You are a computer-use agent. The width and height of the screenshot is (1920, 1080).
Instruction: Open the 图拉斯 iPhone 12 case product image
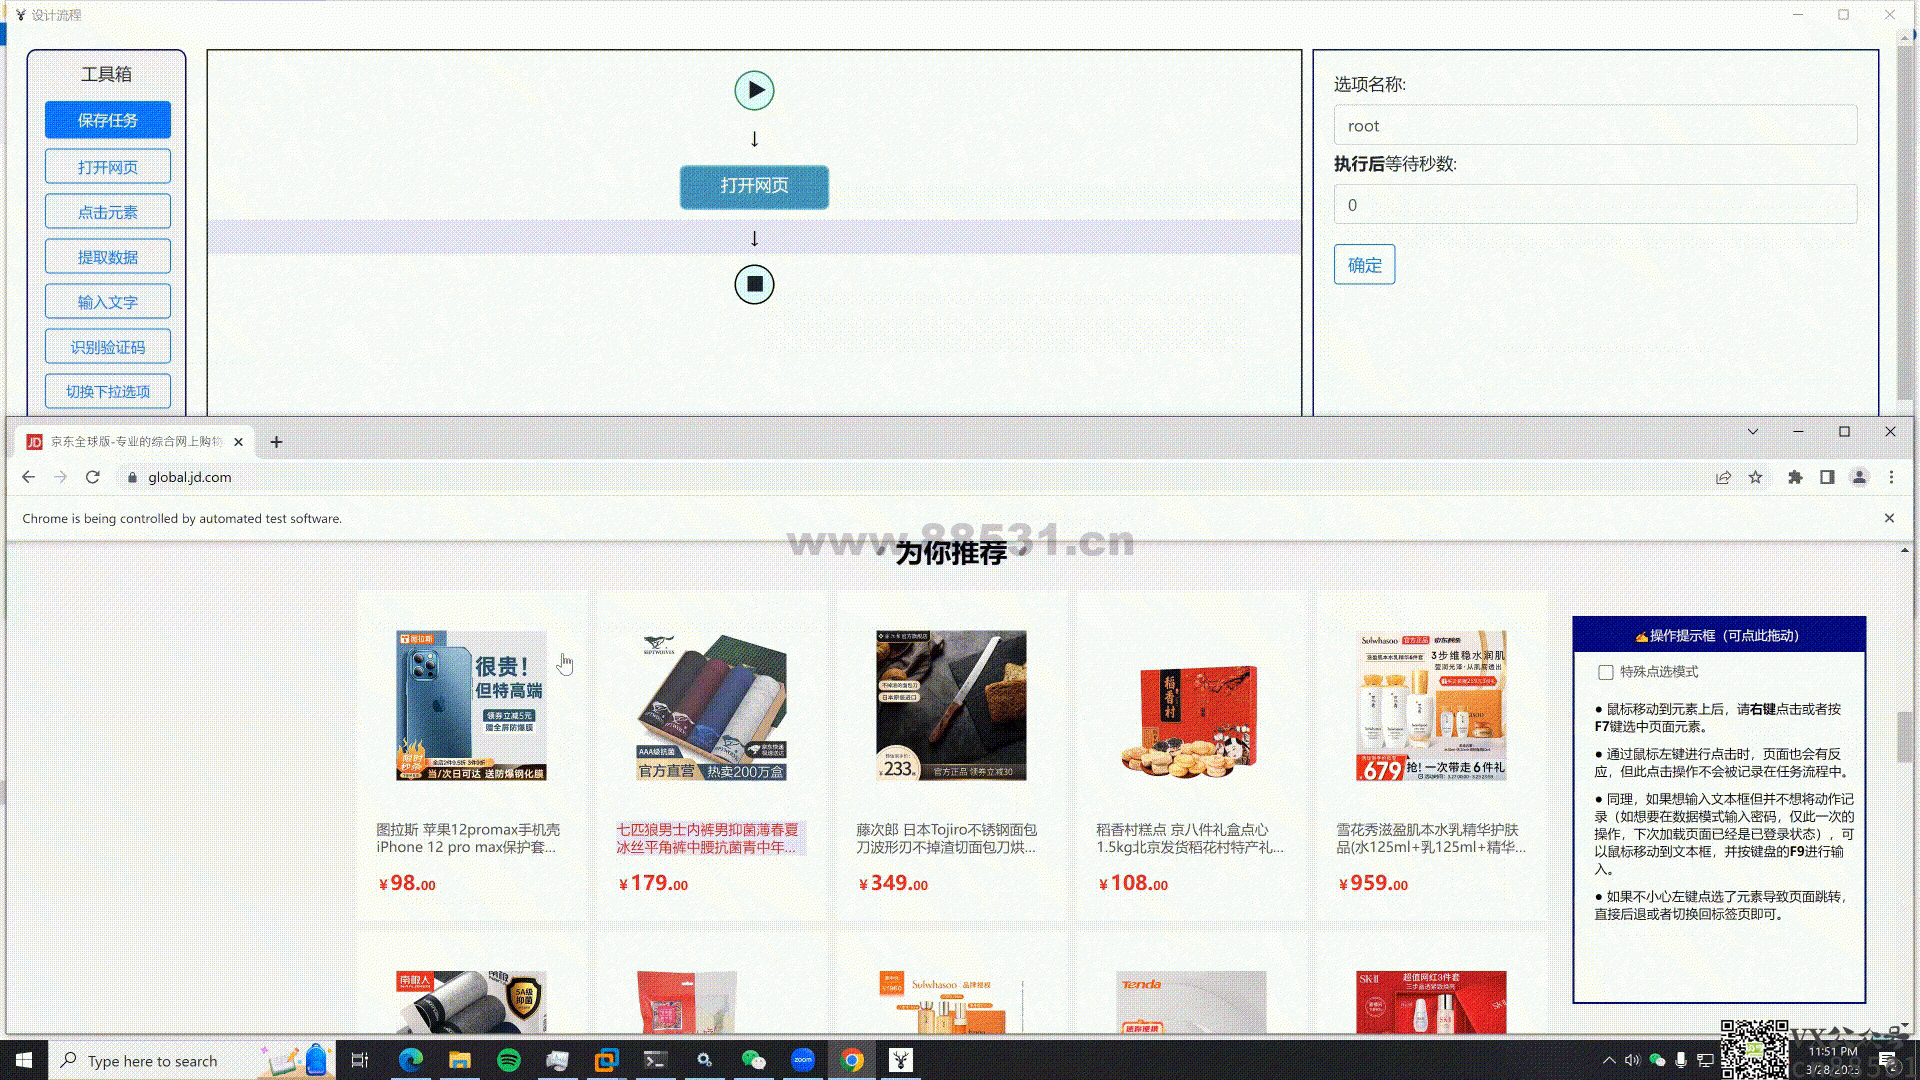(x=471, y=705)
